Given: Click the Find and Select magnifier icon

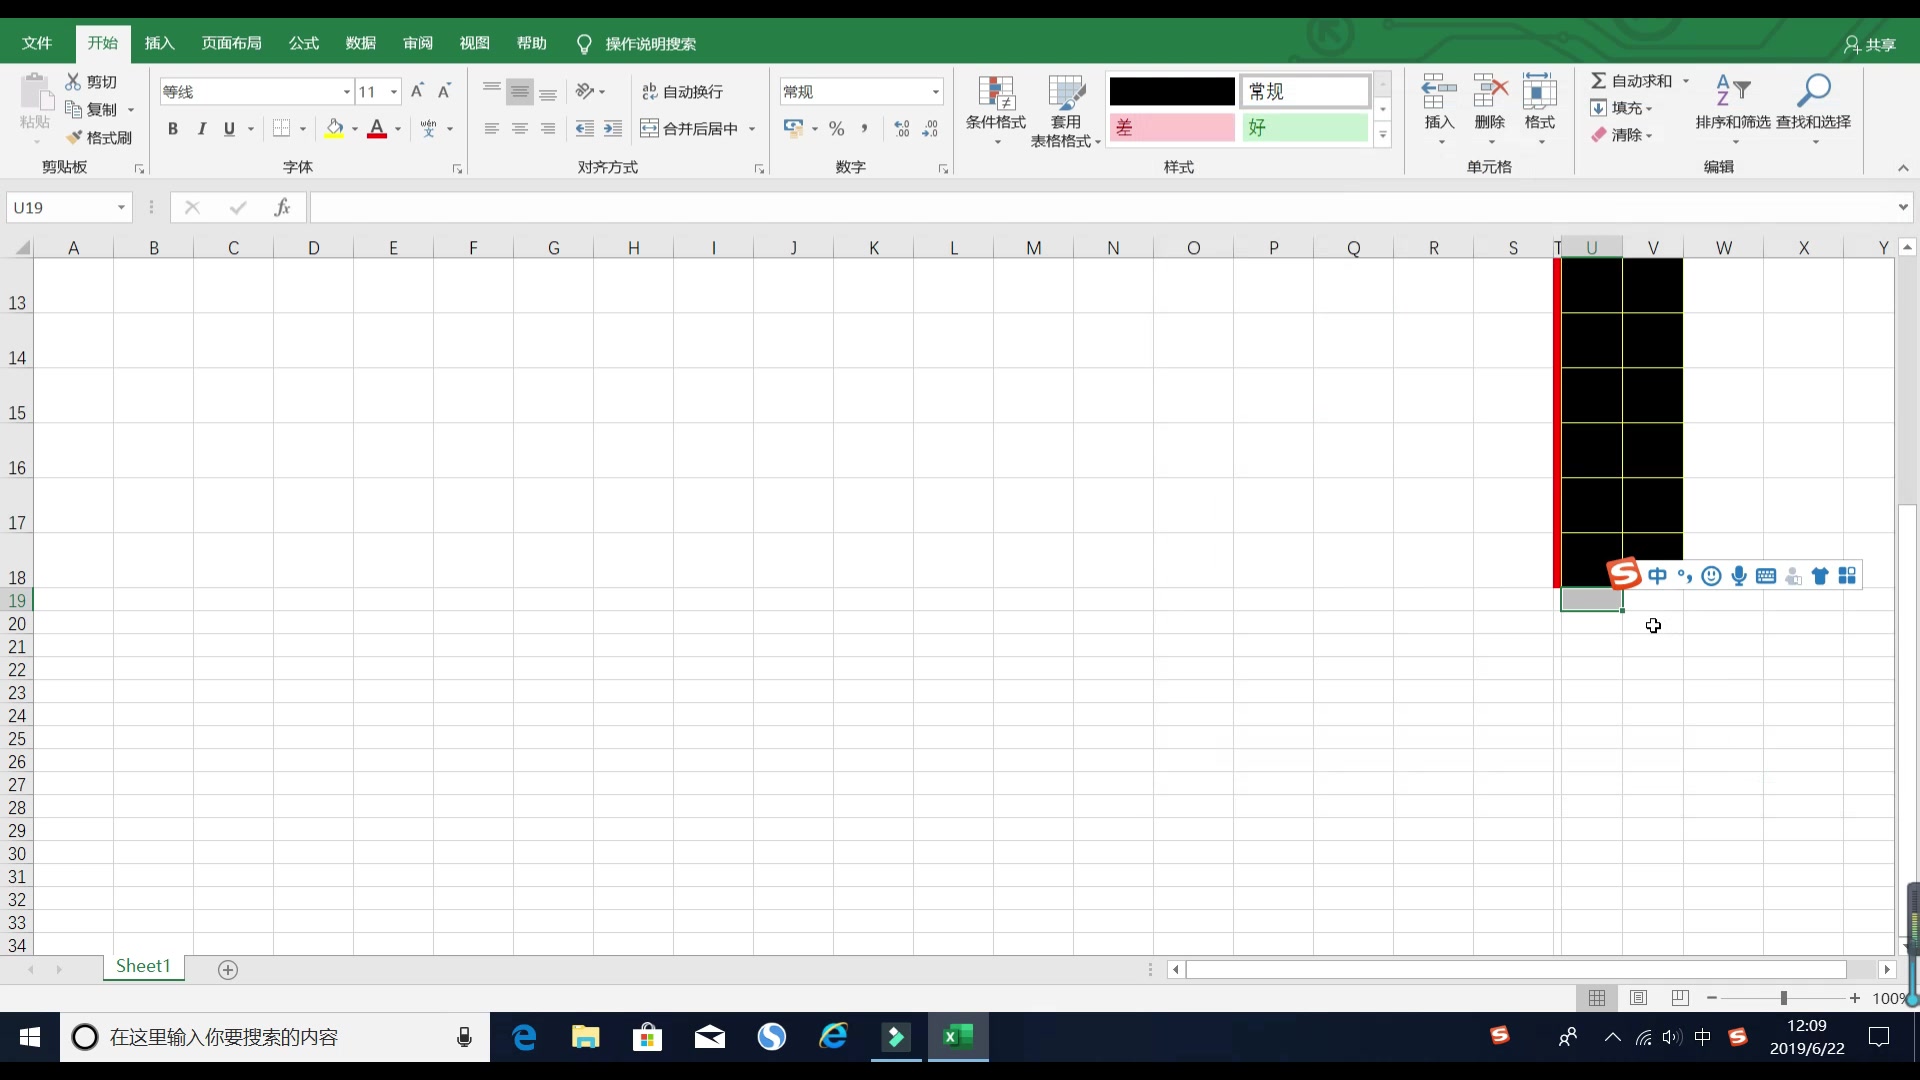Looking at the screenshot, I should pos(1813,92).
